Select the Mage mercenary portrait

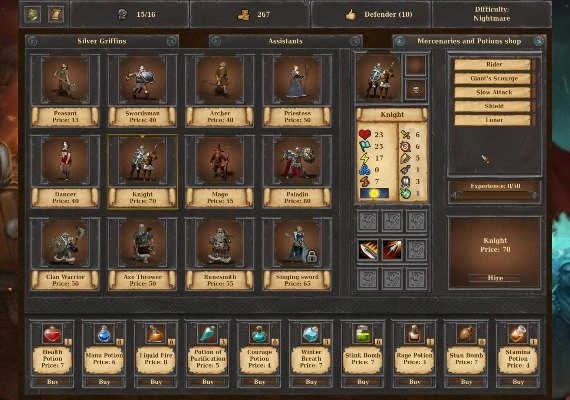pyautogui.click(x=220, y=161)
